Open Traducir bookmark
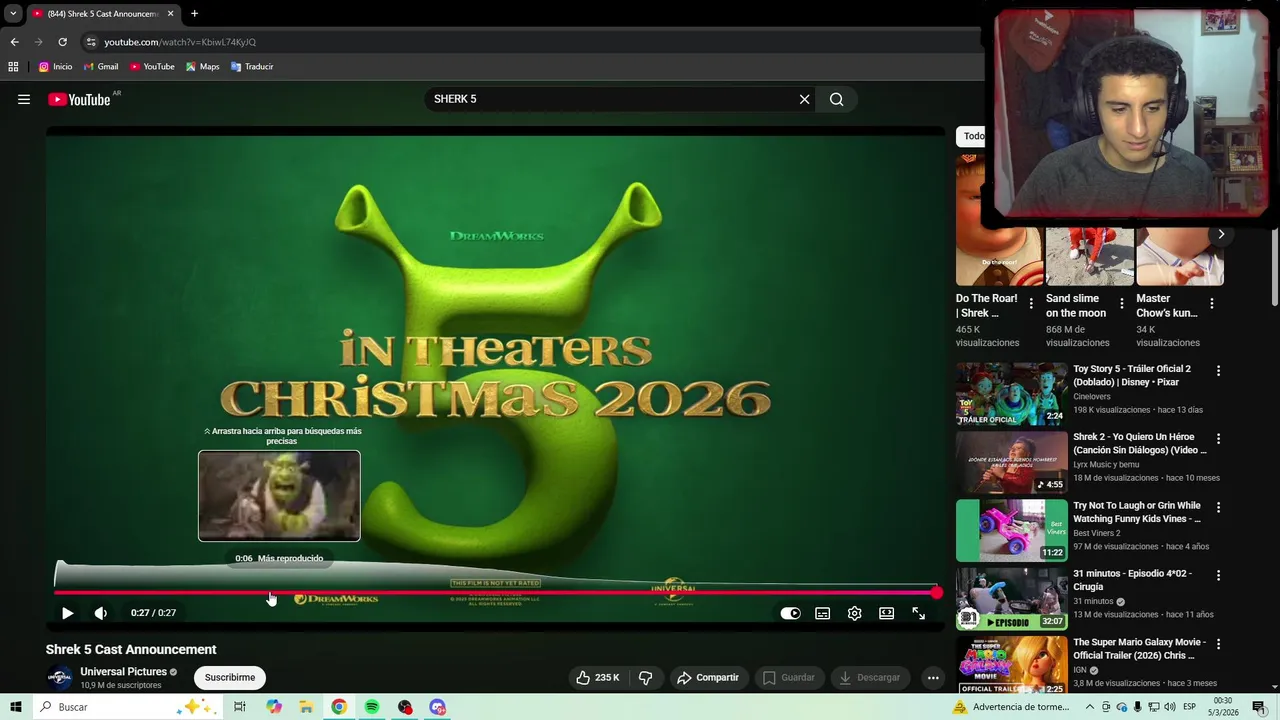The height and width of the screenshot is (720, 1280). pyautogui.click(x=252, y=67)
